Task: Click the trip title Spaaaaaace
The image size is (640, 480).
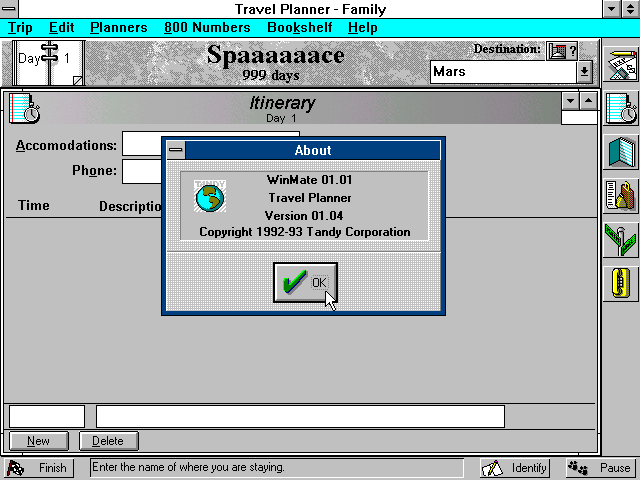Action: 276,55
